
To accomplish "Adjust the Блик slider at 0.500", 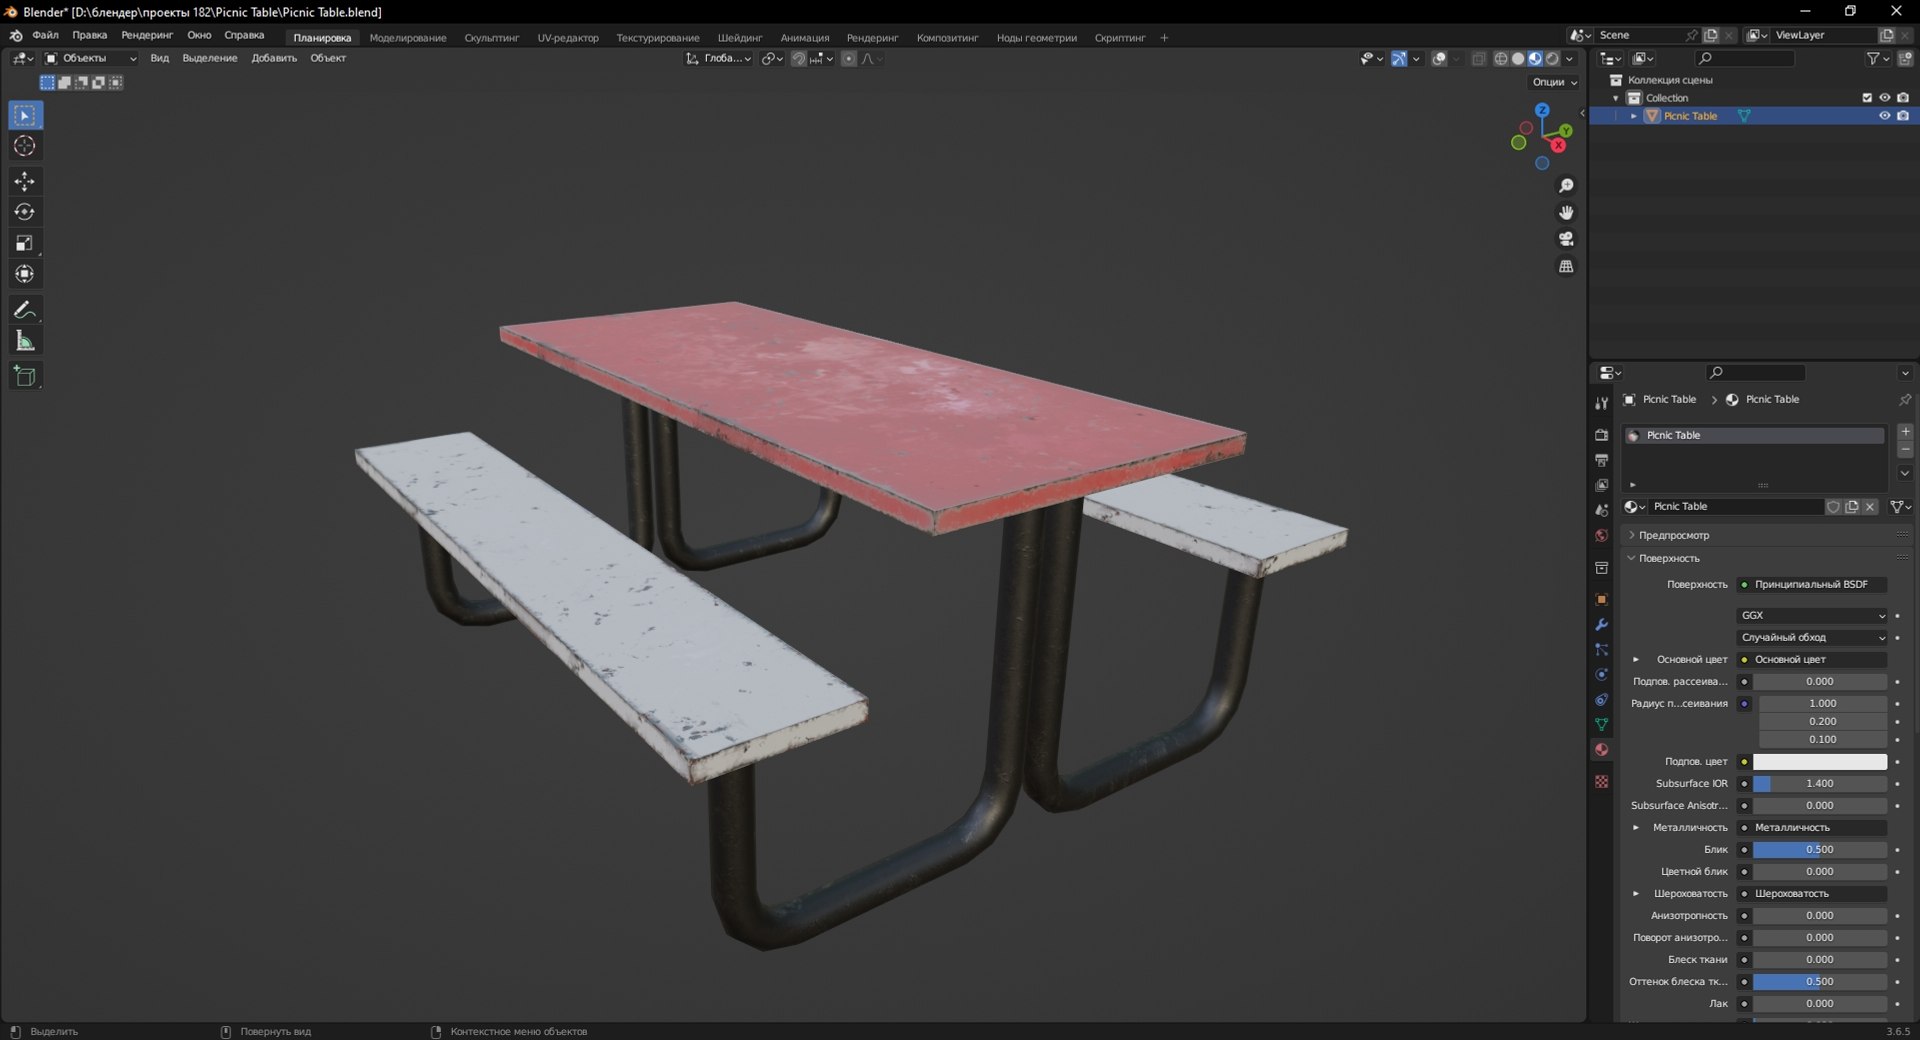I will tap(1820, 850).
